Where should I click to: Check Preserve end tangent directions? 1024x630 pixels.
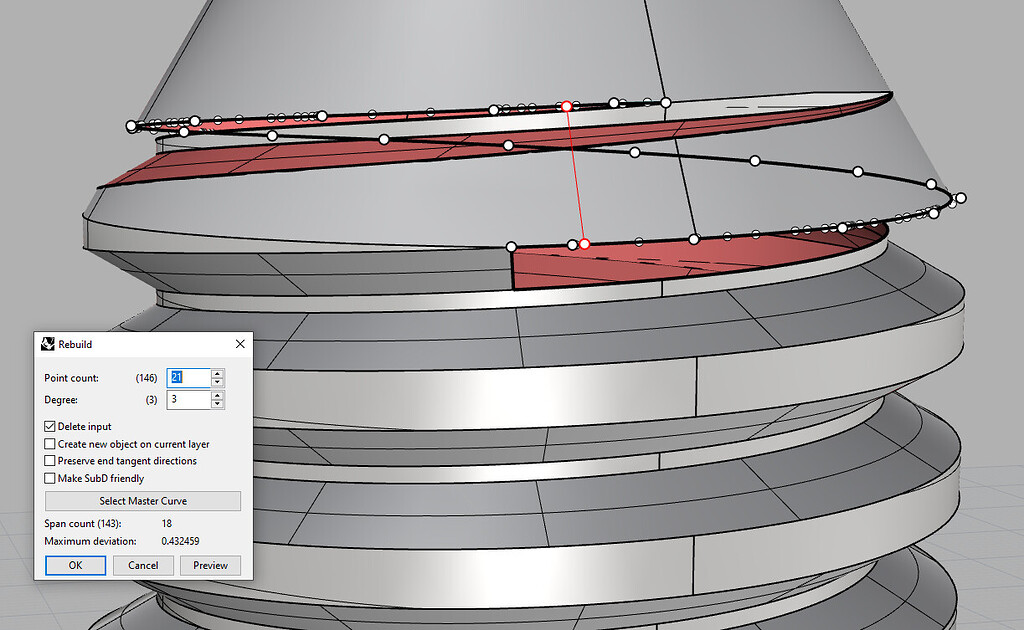pyautogui.click(x=49, y=461)
